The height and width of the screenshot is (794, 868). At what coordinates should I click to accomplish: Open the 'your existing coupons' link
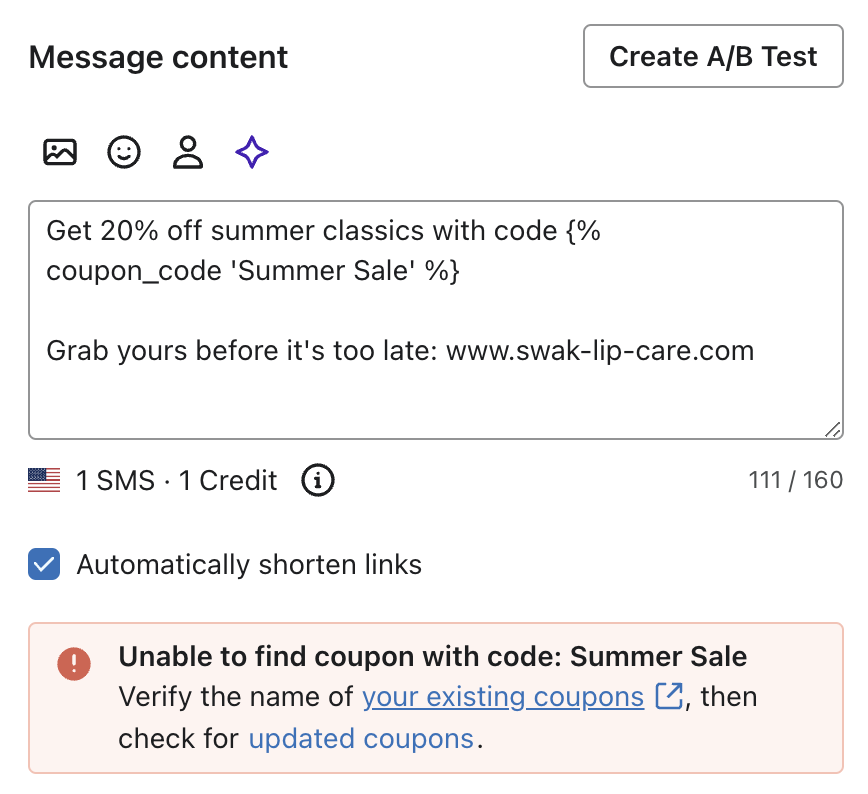(502, 697)
